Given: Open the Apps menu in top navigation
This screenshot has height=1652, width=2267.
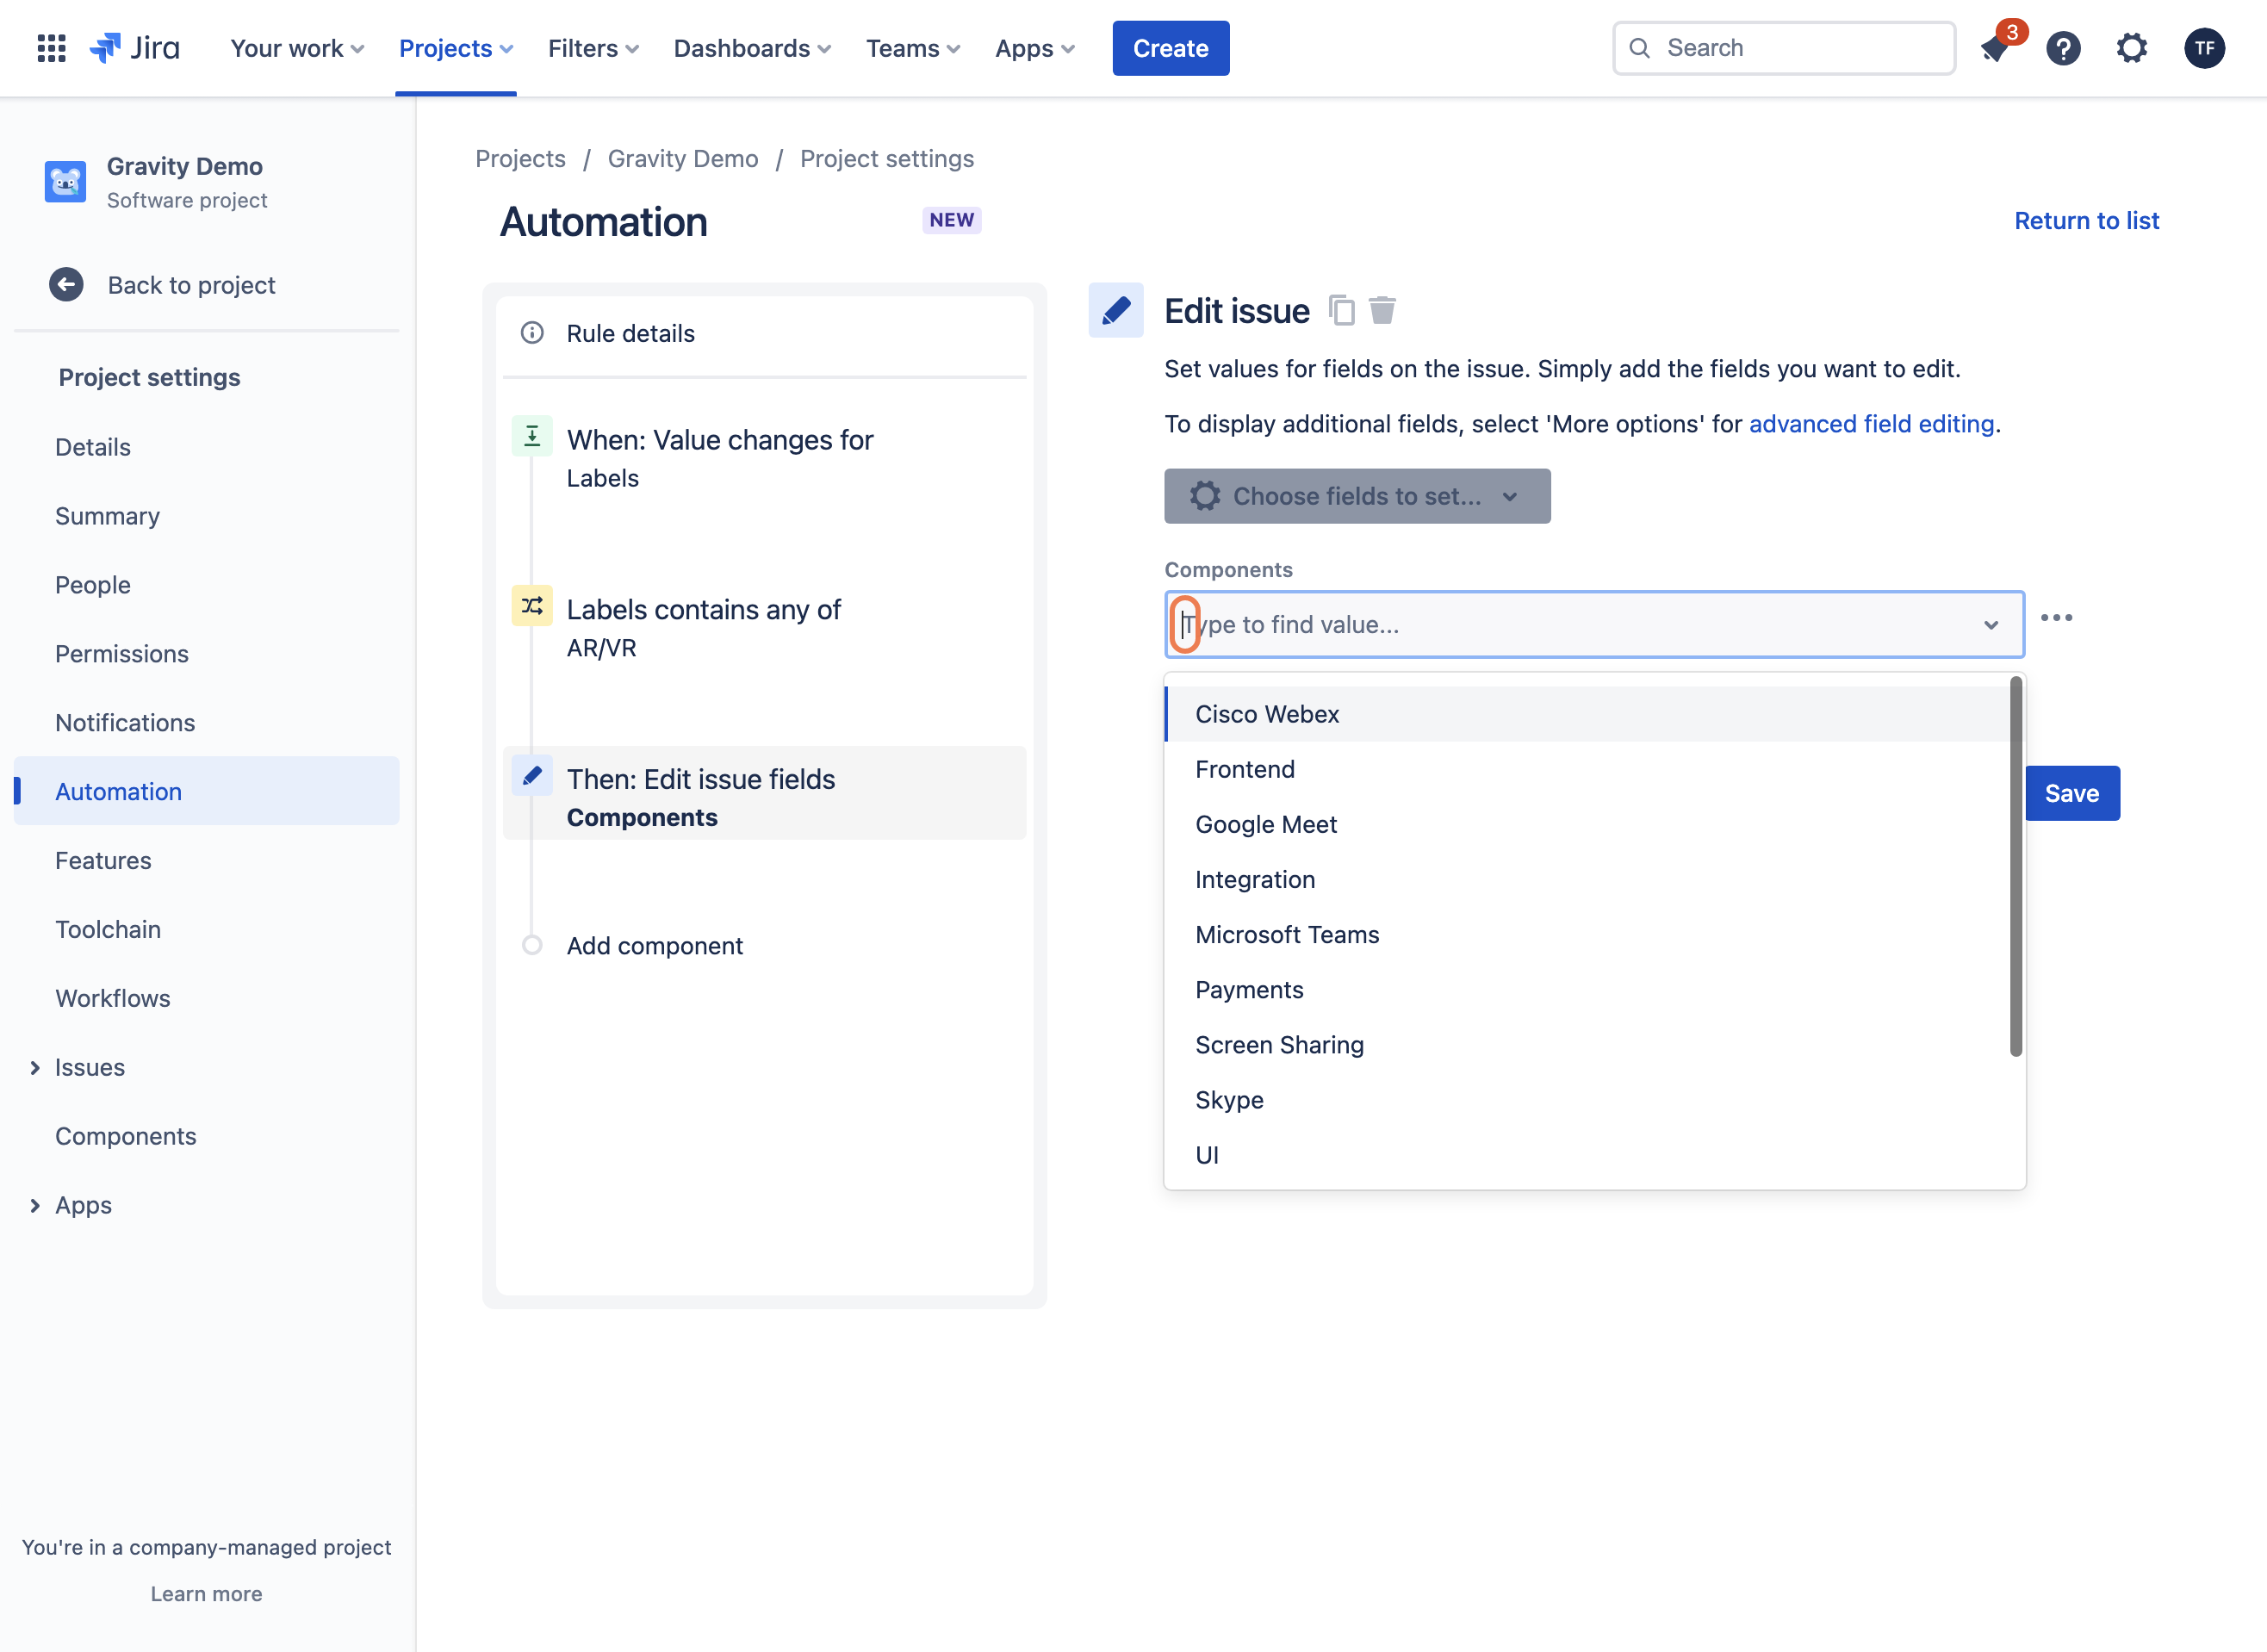Looking at the screenshot, I should 1035,48.
